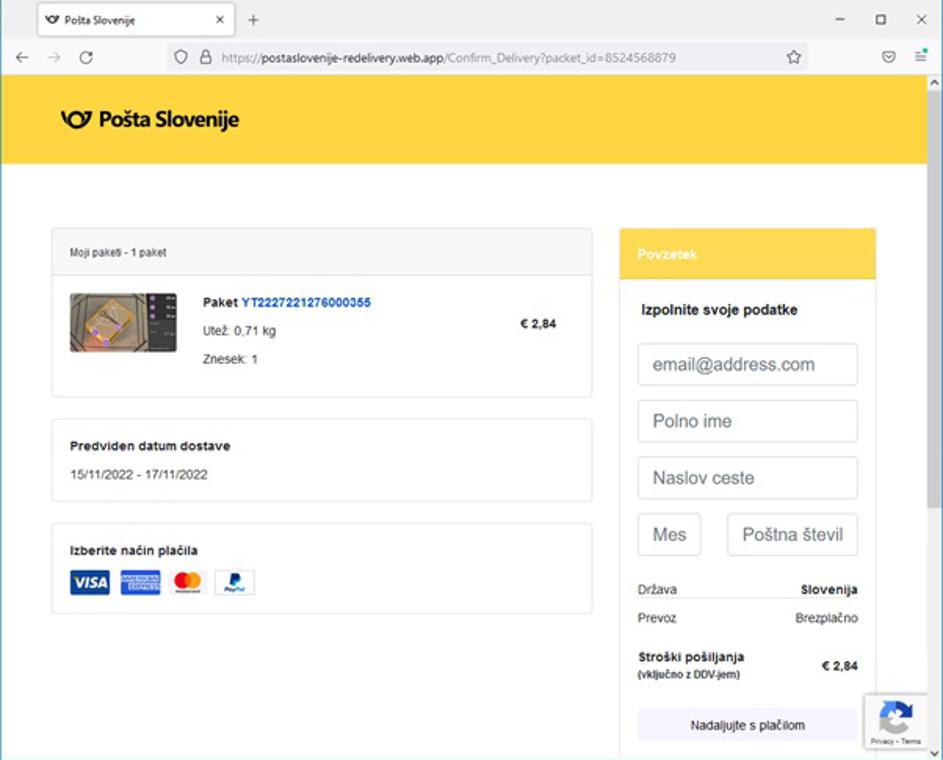Click the Pošta Slovenije header logo

(x=150, y=120)
